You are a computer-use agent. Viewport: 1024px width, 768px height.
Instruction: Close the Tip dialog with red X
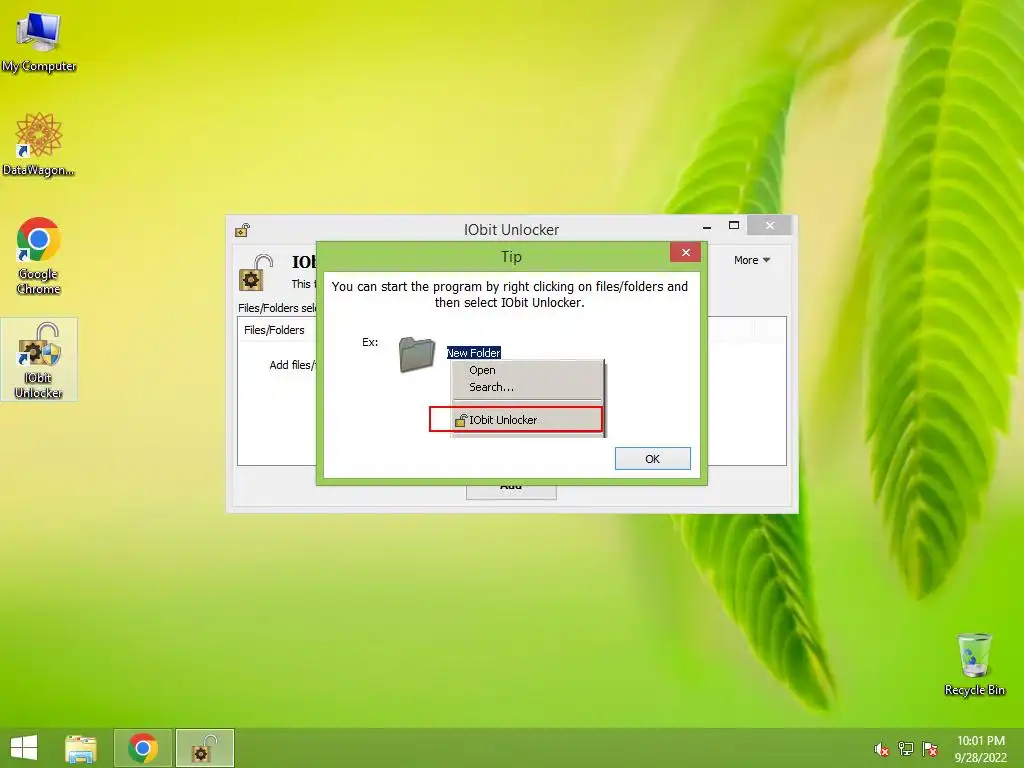(x=685, y=253)
